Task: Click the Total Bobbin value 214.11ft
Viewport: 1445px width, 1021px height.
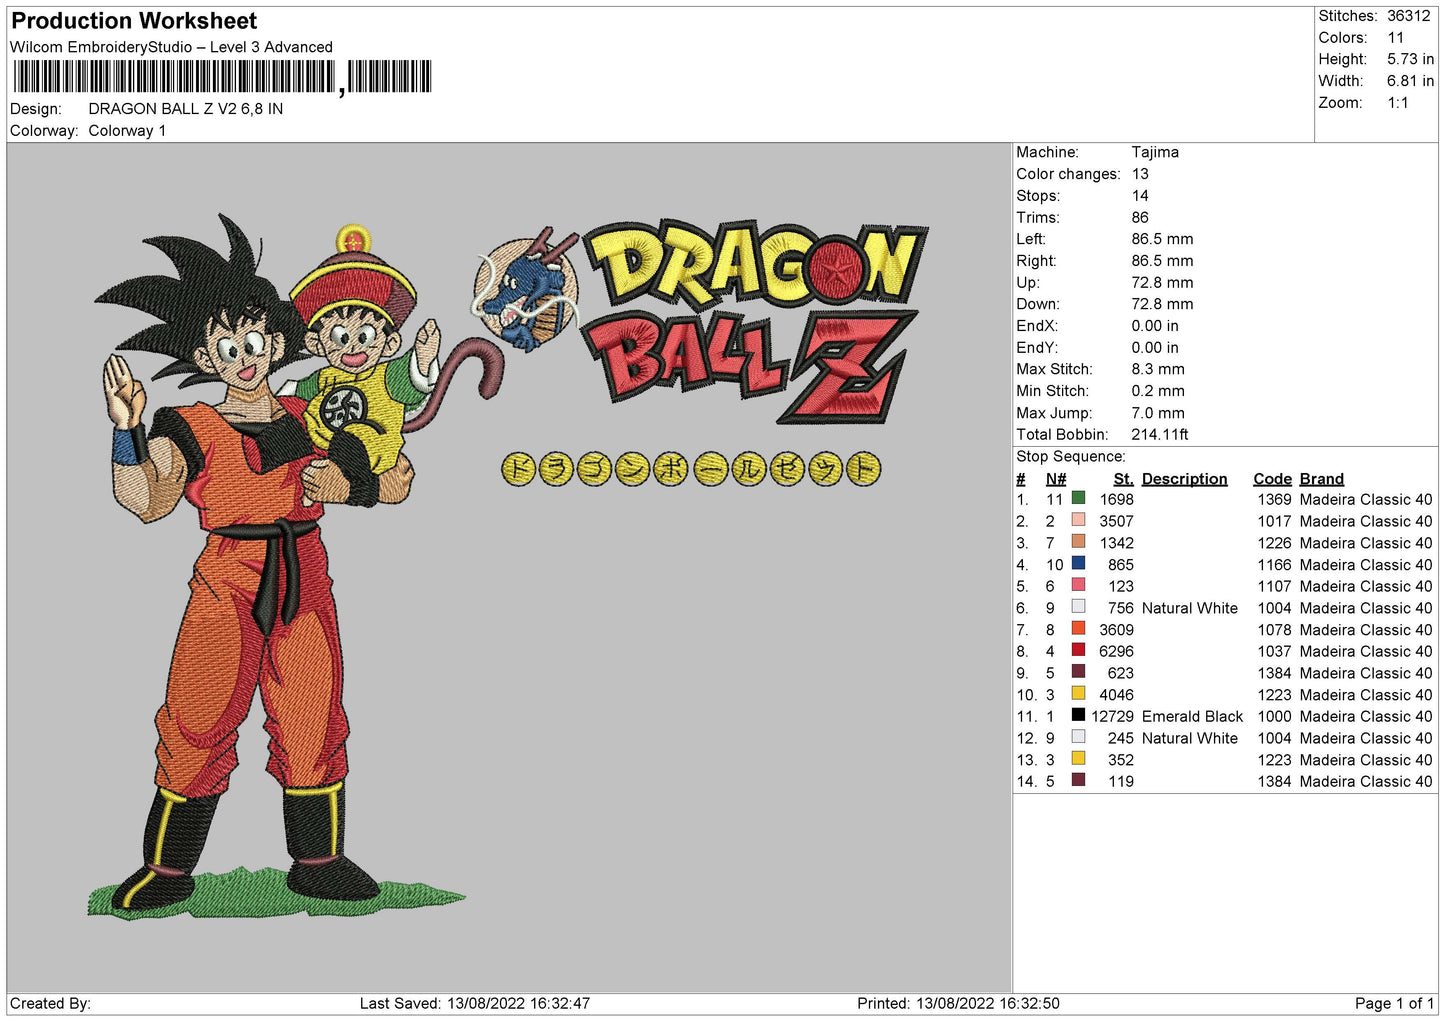Action: tap(1160, 434)
